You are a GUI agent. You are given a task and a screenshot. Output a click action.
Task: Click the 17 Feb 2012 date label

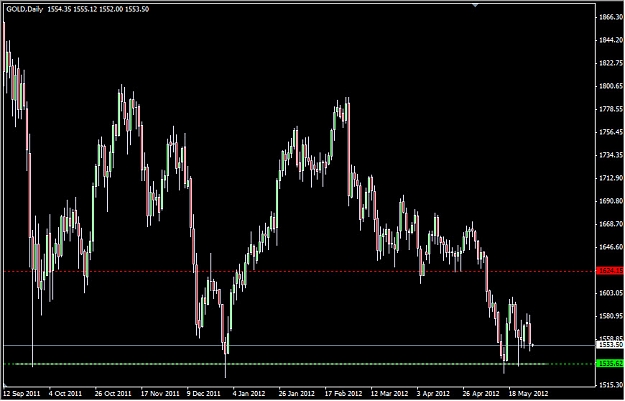pos(343,393)
